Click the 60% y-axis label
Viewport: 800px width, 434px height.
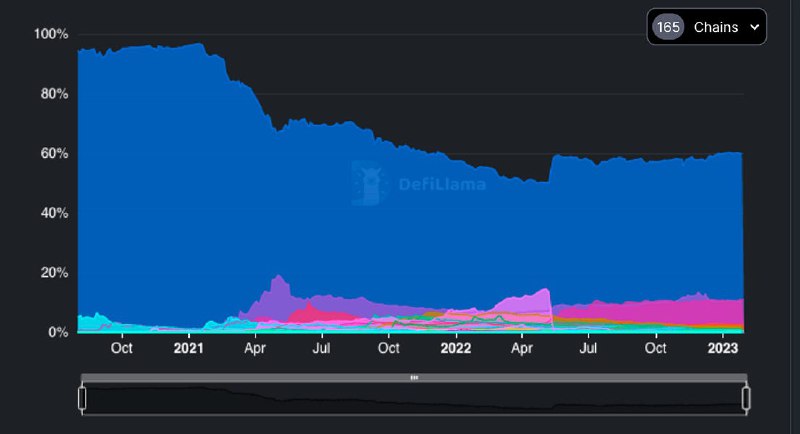[54, 153]
